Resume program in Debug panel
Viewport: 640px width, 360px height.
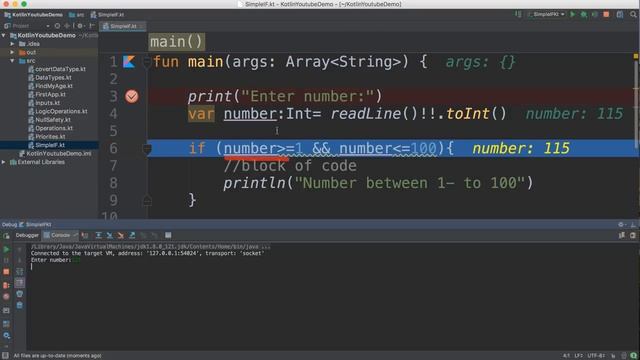tap(6, 249)
